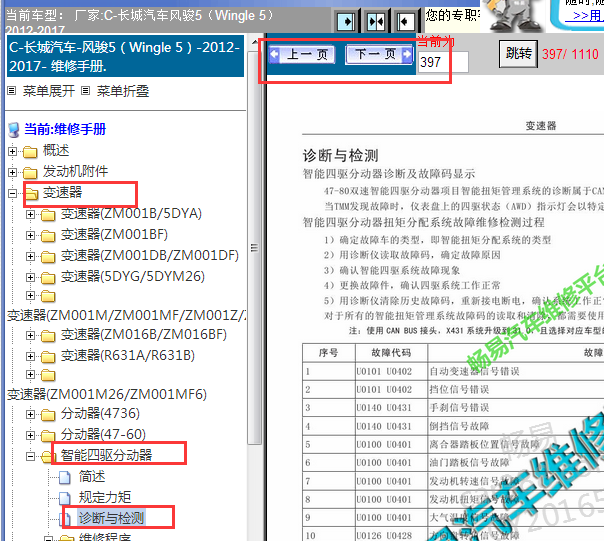Click the 跳转 jump button
604x541 pixels.
[518, 54]
